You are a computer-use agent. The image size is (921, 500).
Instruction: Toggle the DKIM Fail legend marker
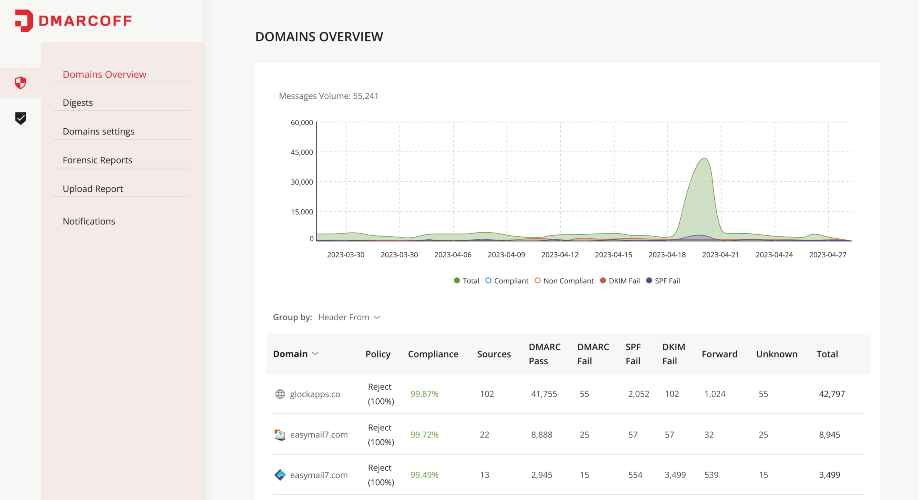click(x=604, y=281)
